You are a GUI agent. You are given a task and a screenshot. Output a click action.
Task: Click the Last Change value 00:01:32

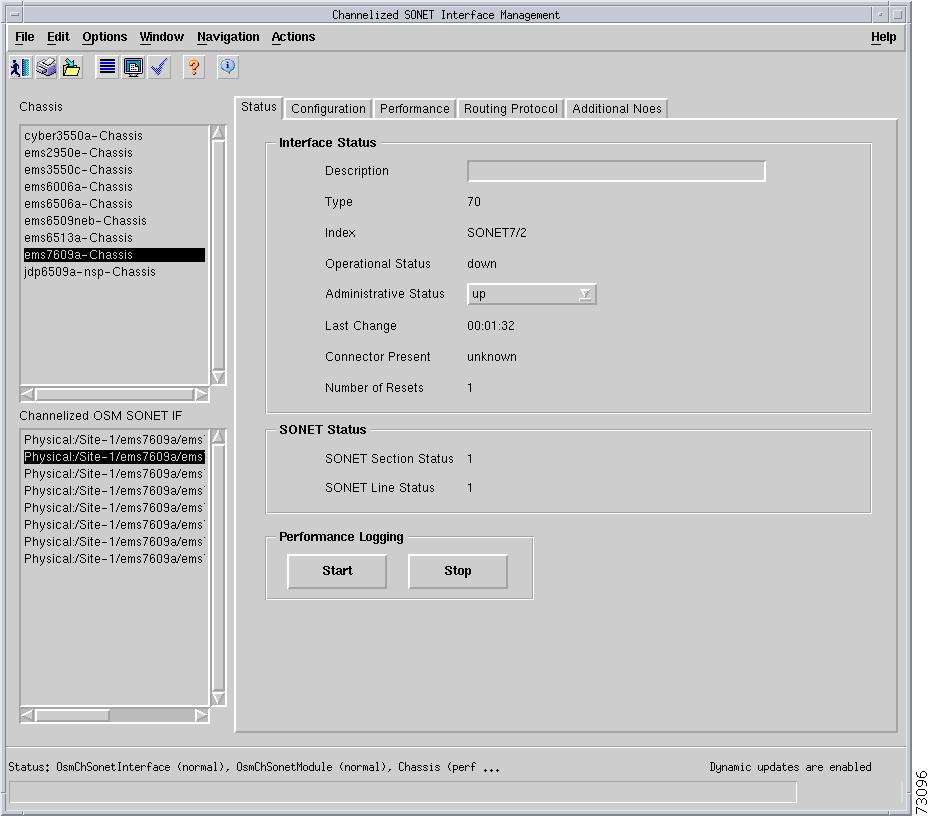[x=491, y=326]
